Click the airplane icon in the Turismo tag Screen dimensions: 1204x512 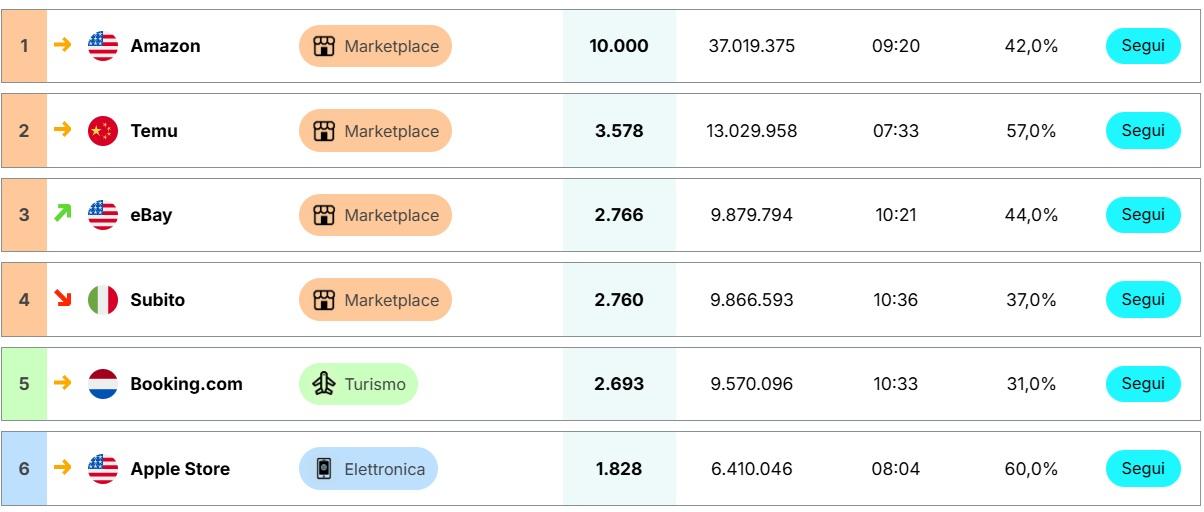pos(324,384)
